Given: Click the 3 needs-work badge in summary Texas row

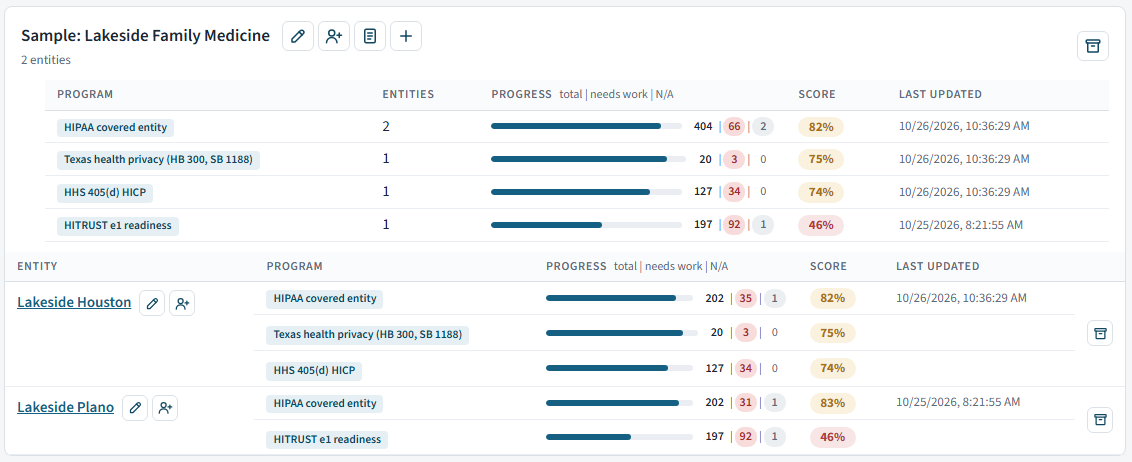Looking at the screenshot, I should point(734,160).
